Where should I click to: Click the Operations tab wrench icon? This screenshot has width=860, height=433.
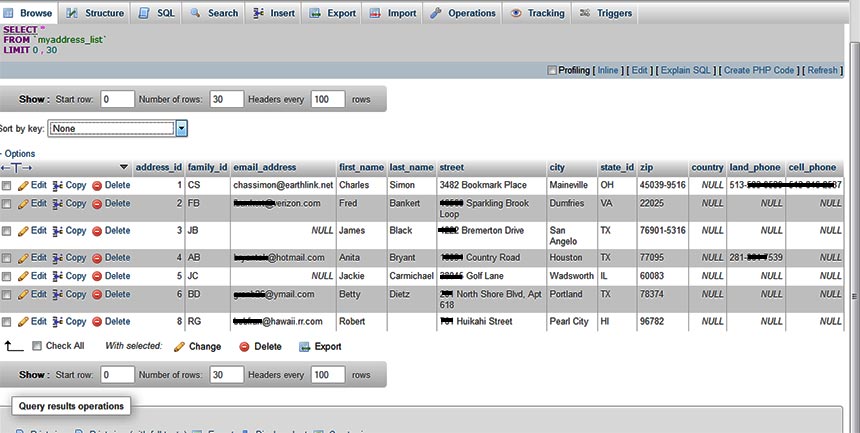click(435, 13)
